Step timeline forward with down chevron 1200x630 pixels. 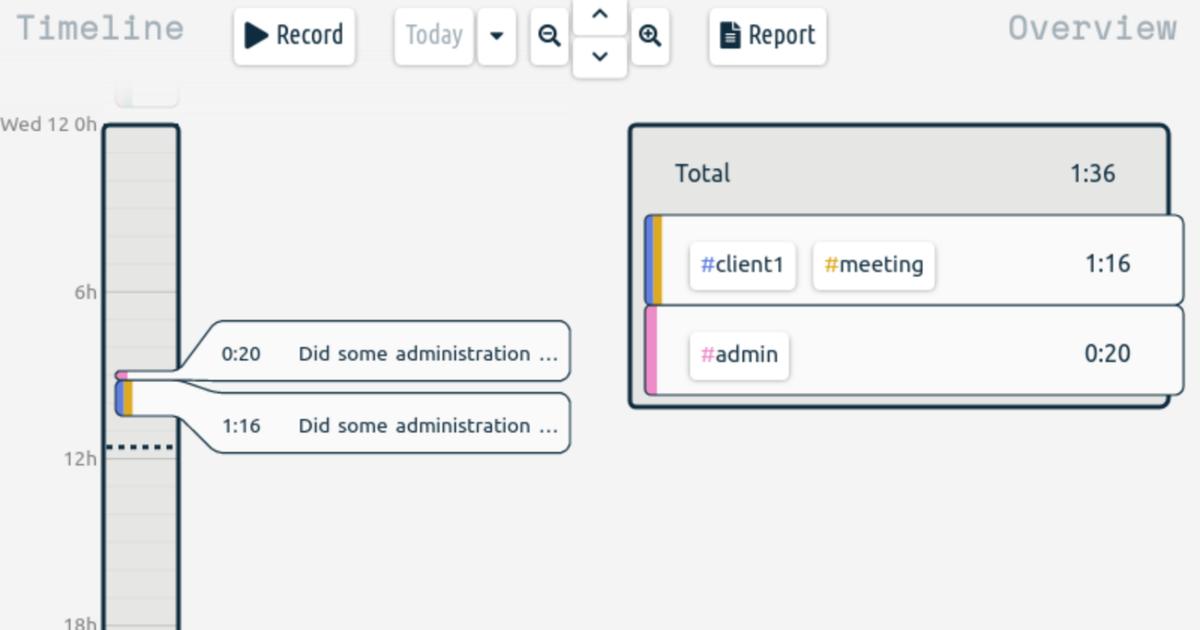600,57
